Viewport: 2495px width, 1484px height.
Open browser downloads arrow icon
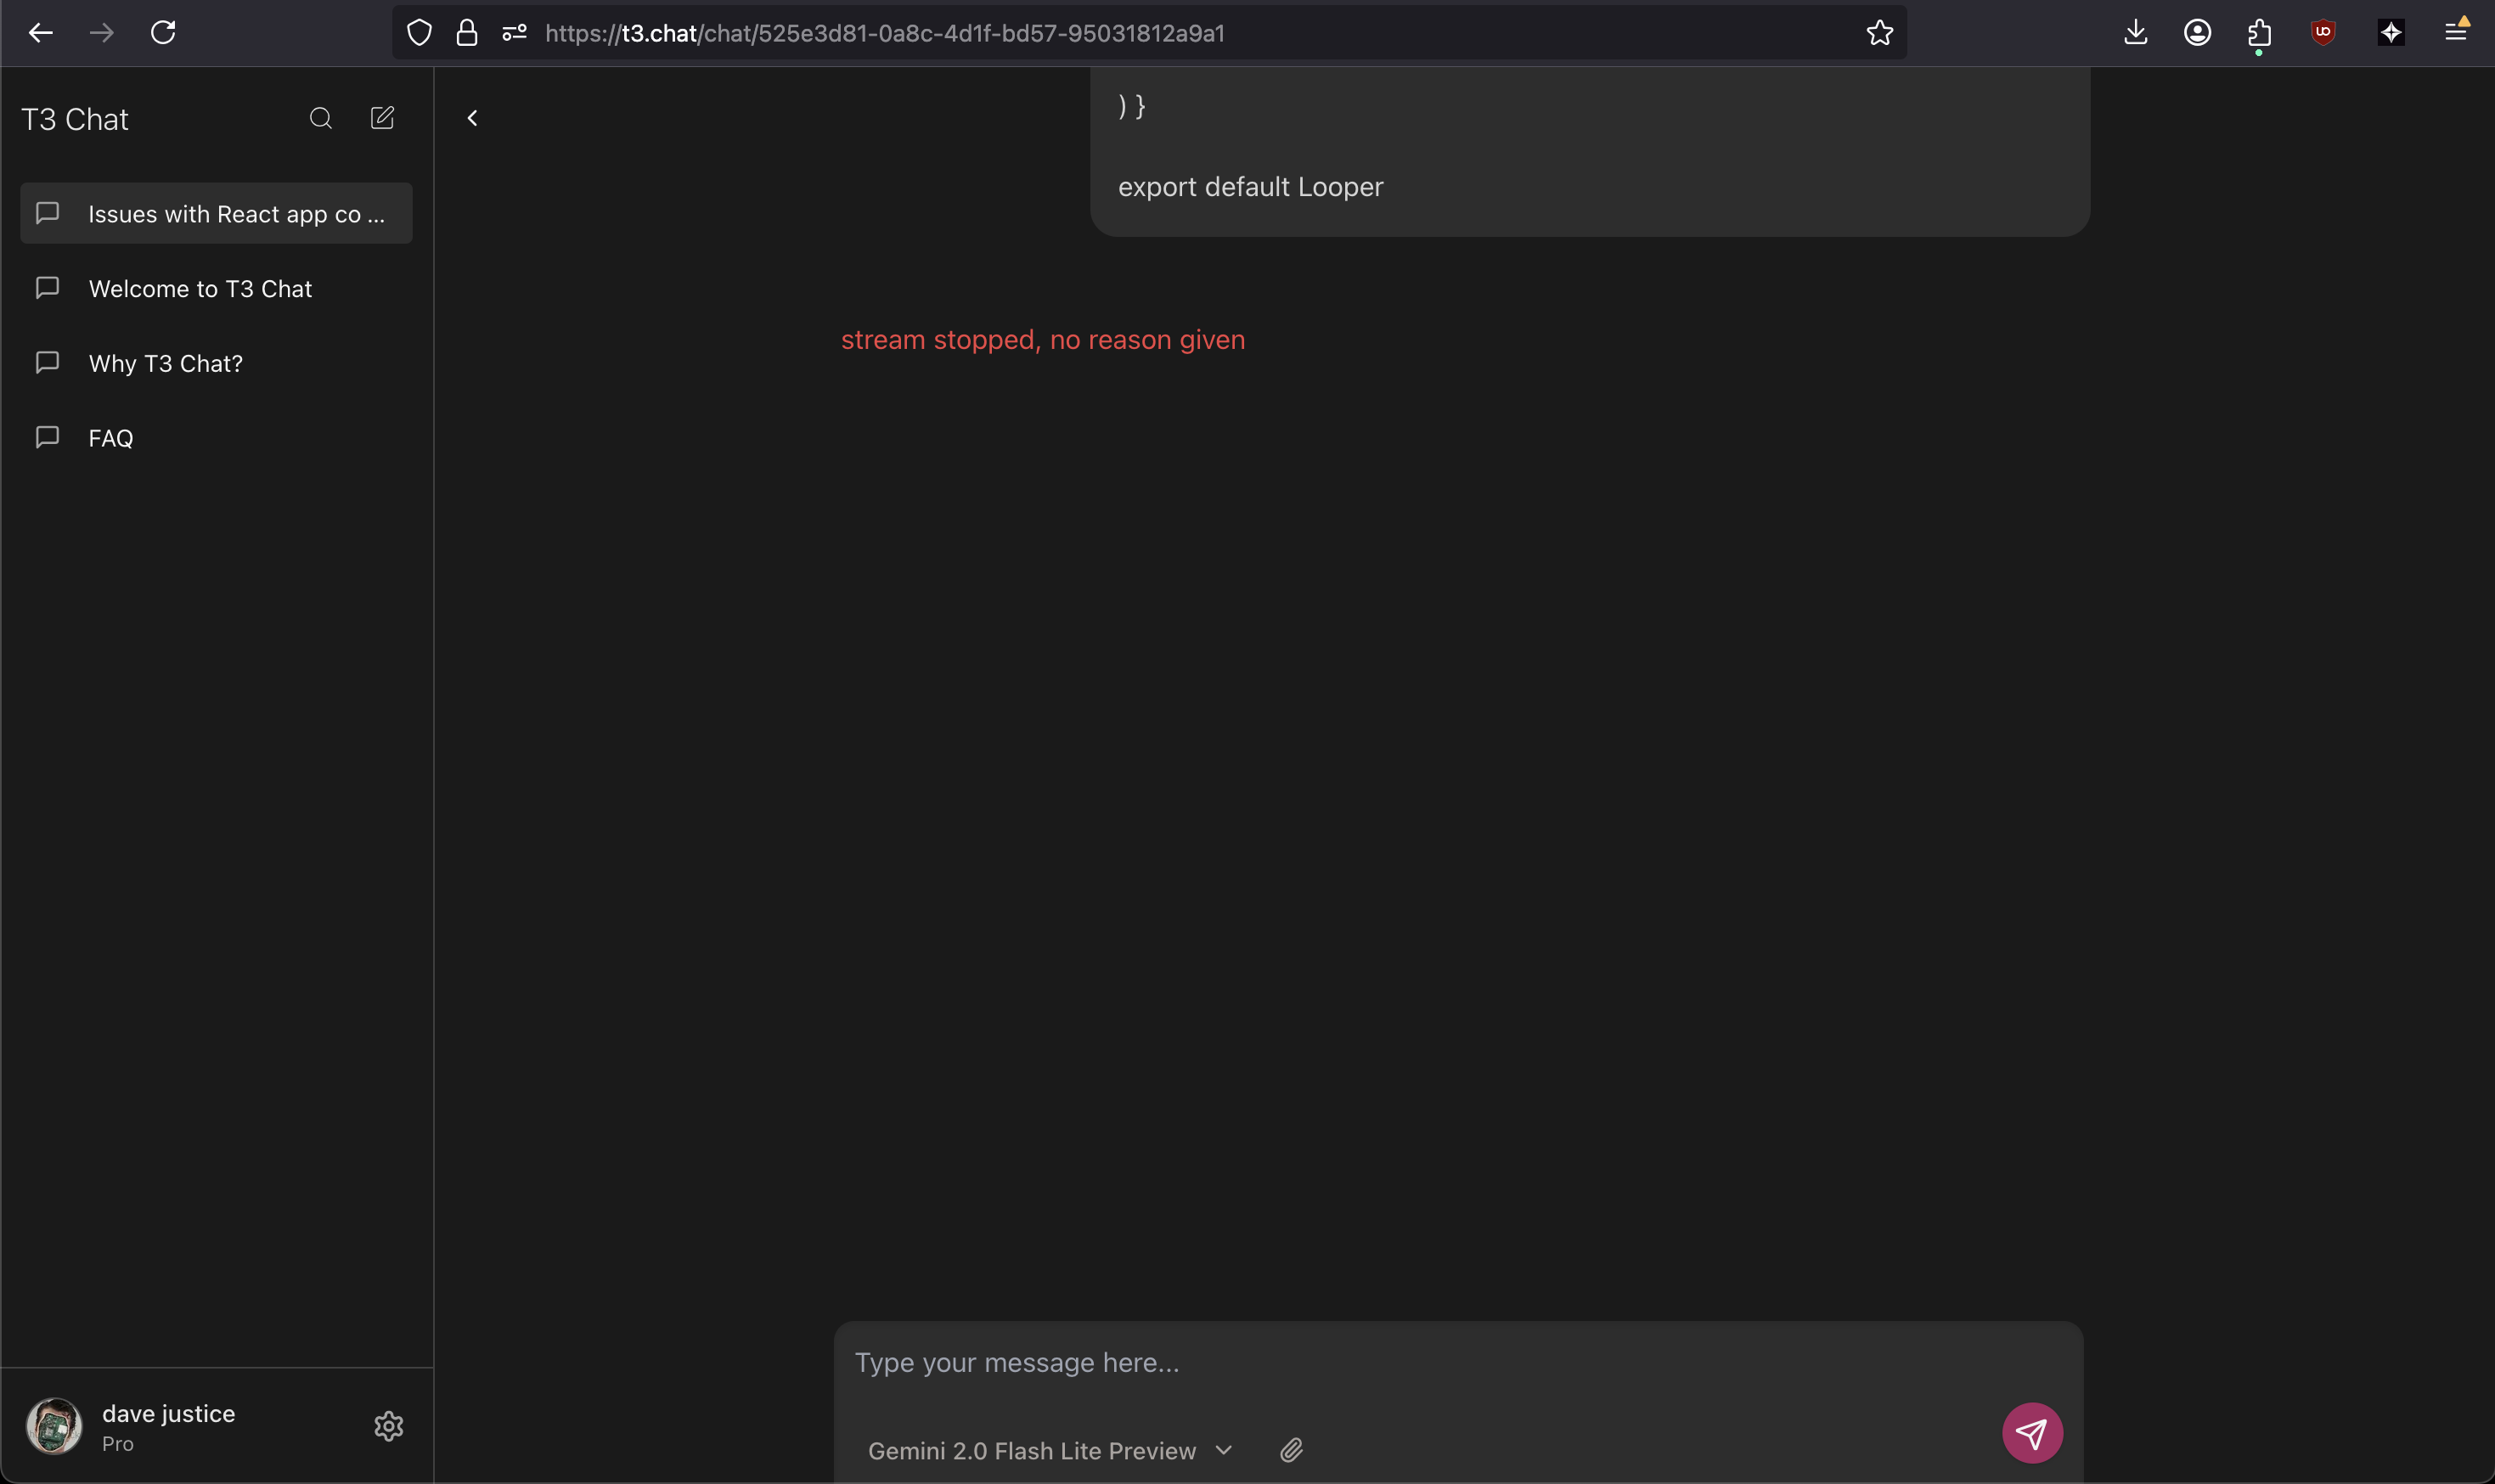pos(2135,33)
